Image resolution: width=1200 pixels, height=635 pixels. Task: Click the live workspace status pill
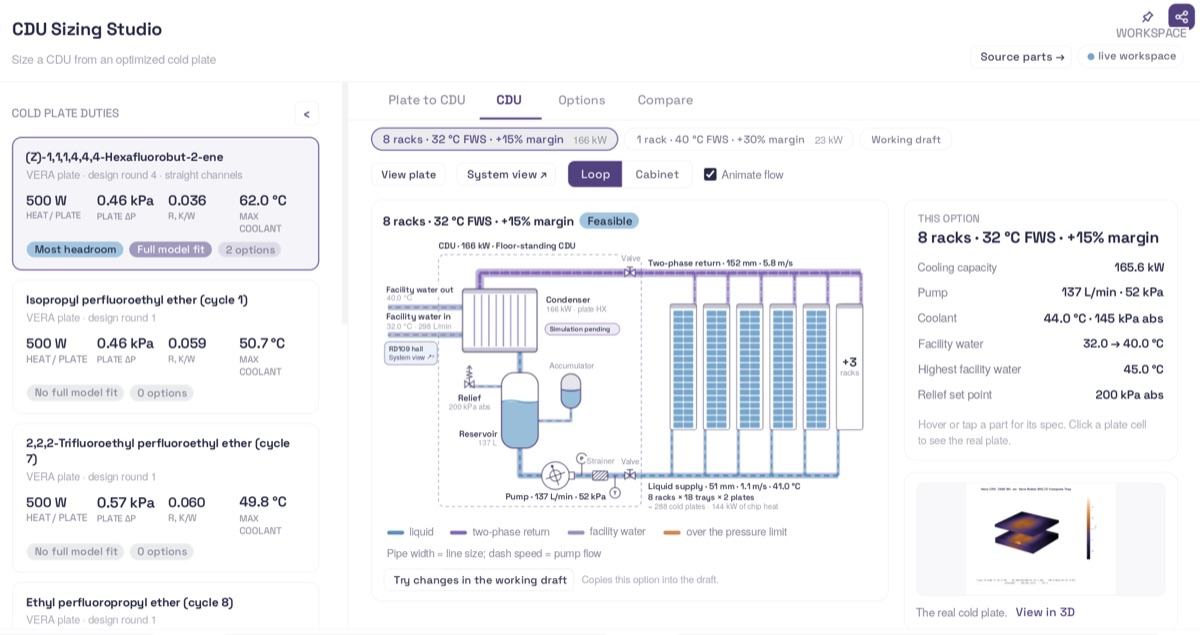click(1132, 56)
